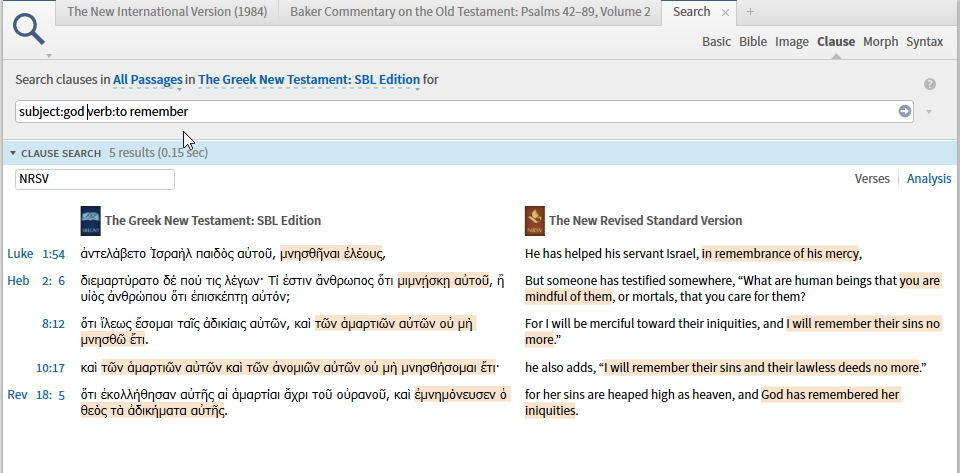This screenshot has height=473, width=960.
Task: Choose the Bible search type
Action: 753,42
